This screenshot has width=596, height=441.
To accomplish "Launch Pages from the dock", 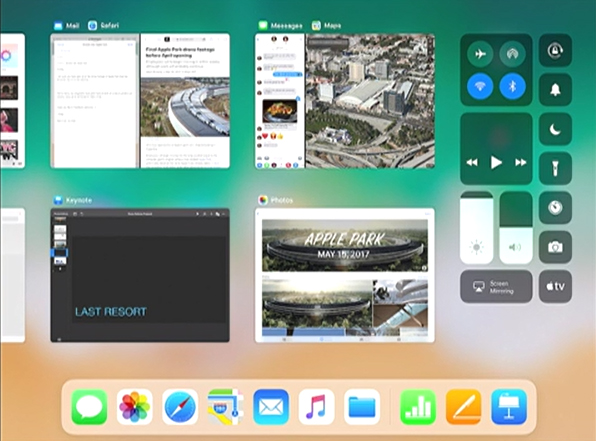I will [463, 407].
